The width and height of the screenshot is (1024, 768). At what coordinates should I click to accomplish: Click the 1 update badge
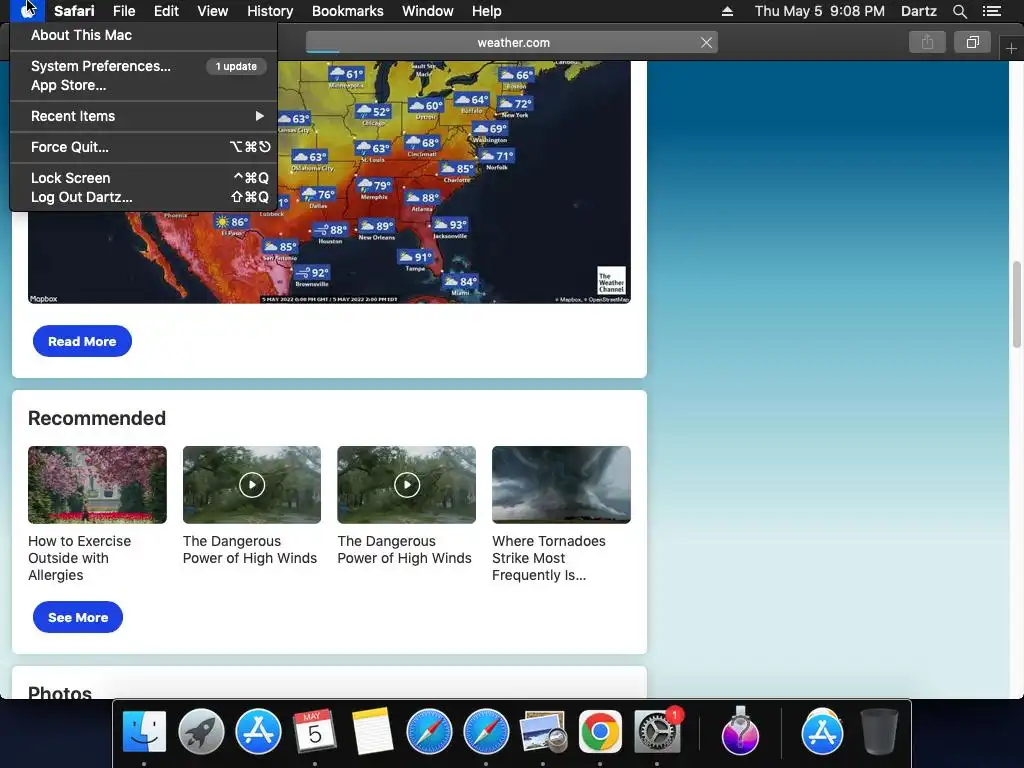click(x=236, y=66)
